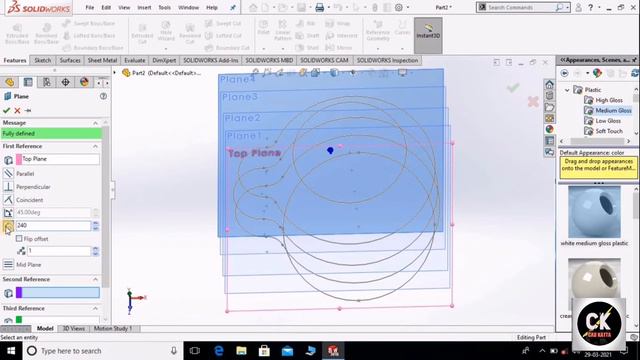
Task: Click the Print icon in the top toolbar
Action: 320,7
